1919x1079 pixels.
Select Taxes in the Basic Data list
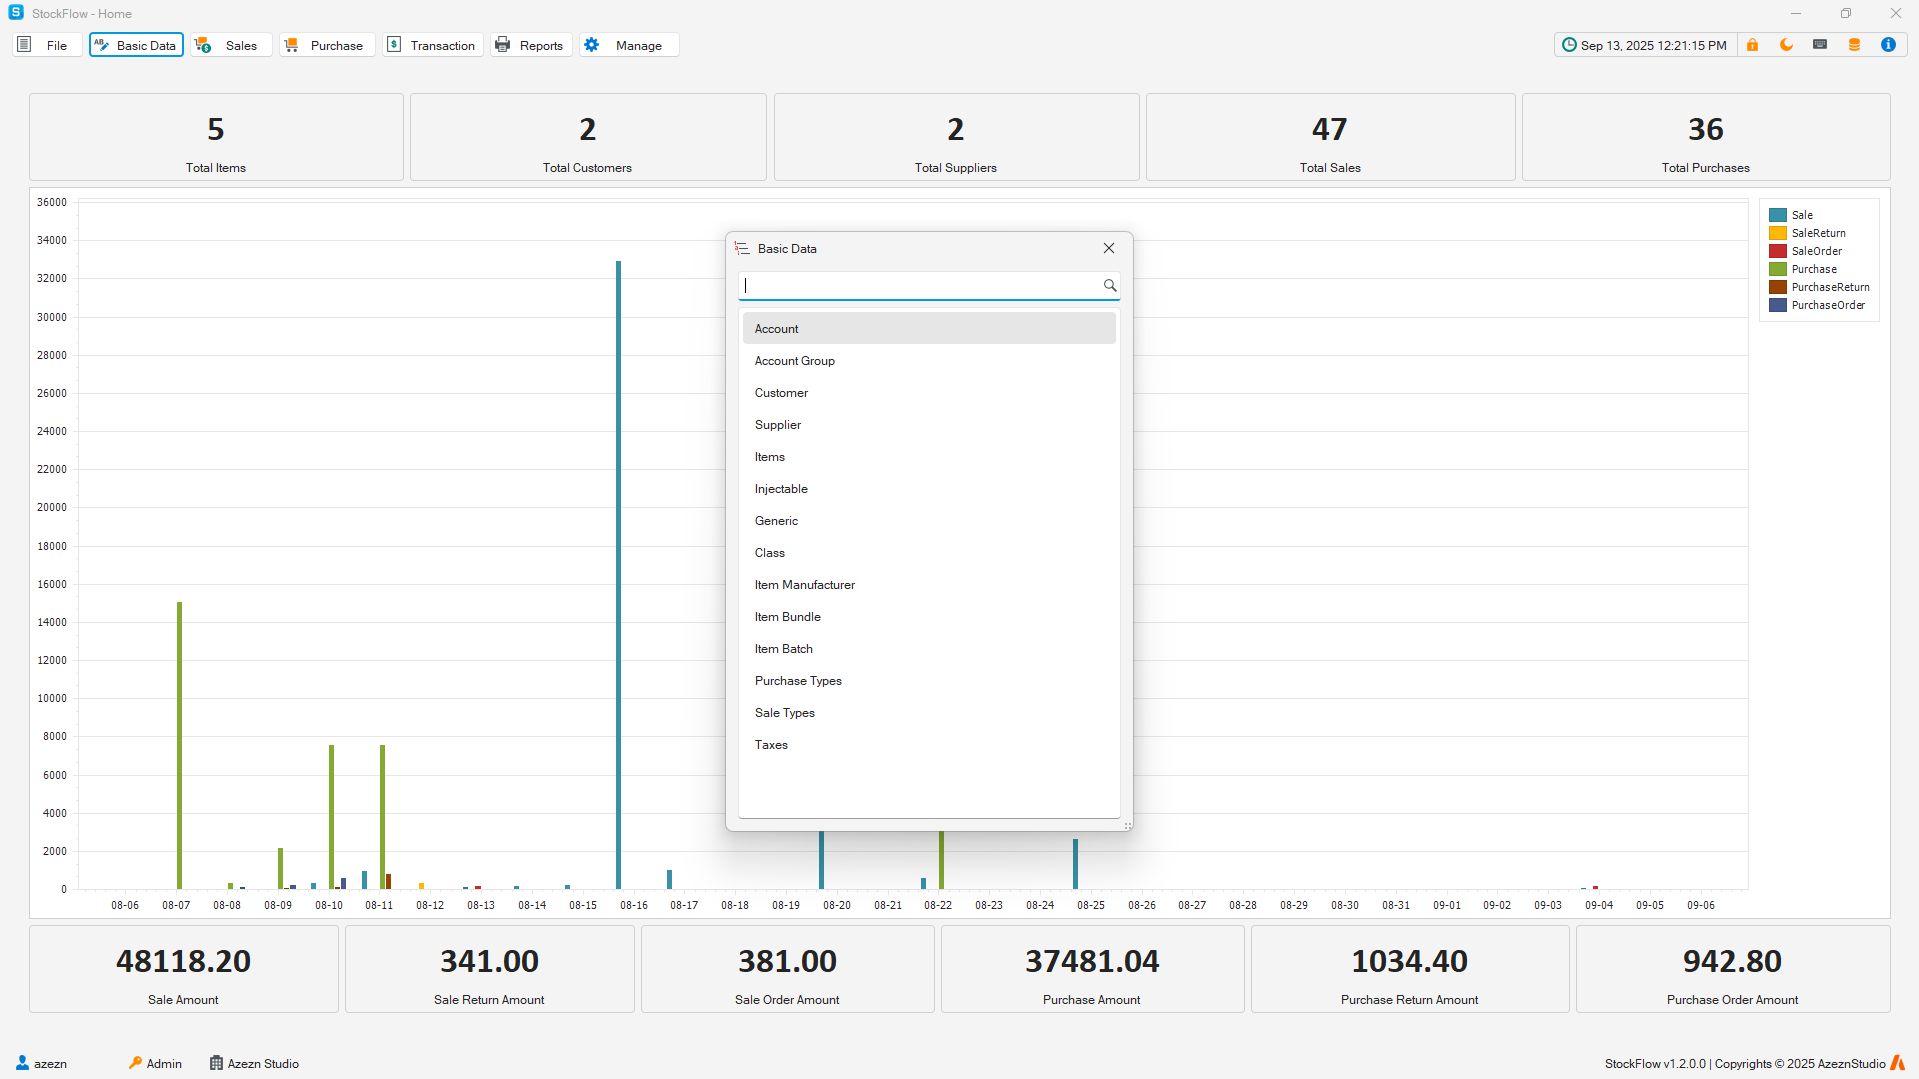tap(771, 745)
